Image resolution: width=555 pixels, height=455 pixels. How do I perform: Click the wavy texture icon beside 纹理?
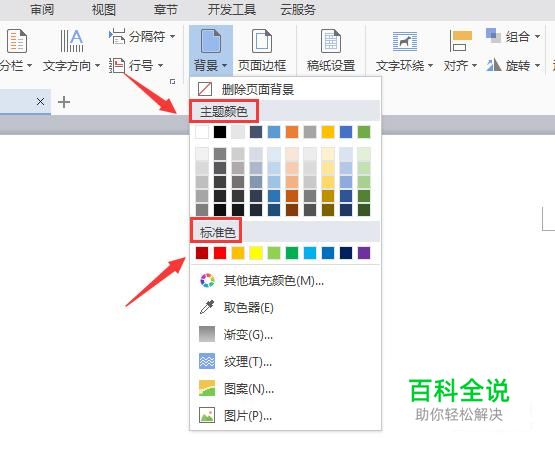207,361
